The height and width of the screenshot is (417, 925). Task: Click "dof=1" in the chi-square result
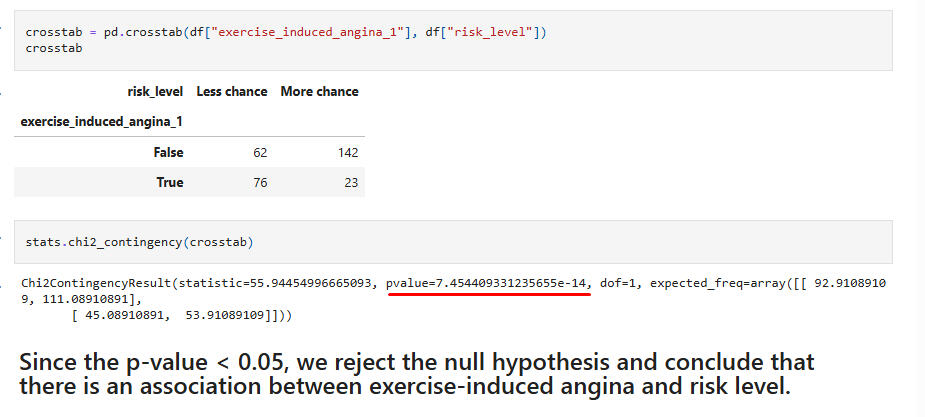pos(620,284)
